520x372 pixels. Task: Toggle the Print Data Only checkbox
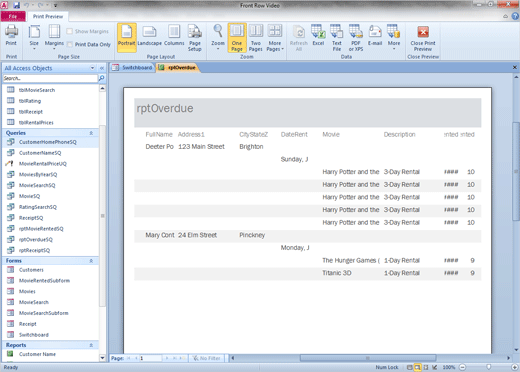[x=70, y=44]
